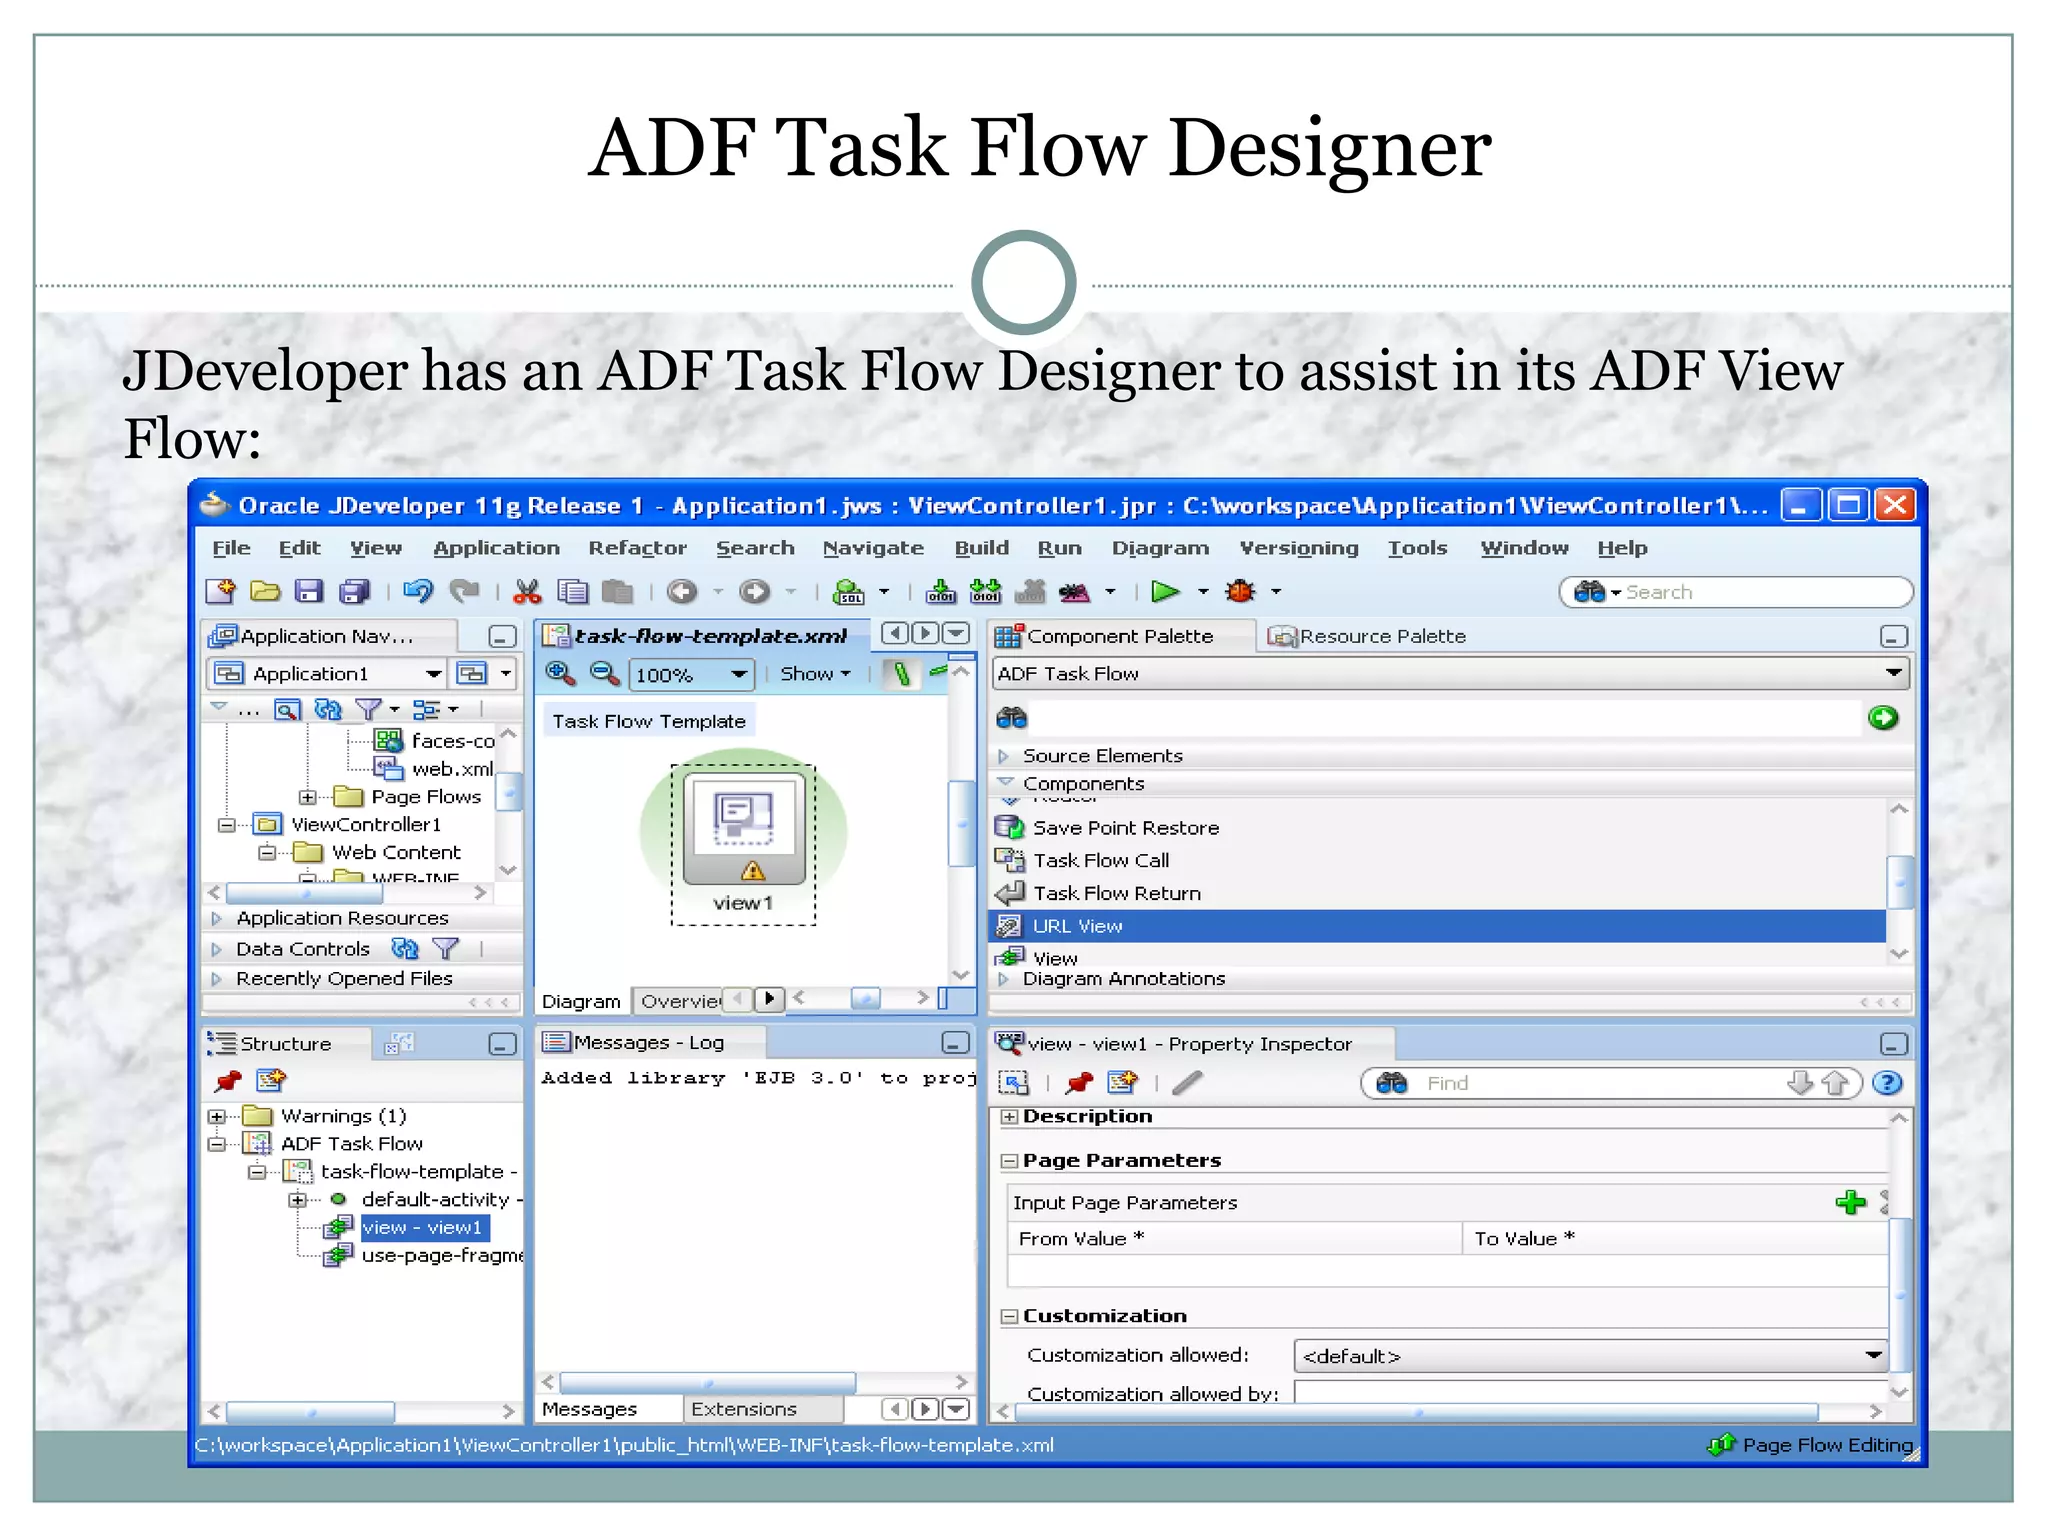
Task: Click the Undo toolbar icon
Action: pyautogui.click(x=418, y=592)
